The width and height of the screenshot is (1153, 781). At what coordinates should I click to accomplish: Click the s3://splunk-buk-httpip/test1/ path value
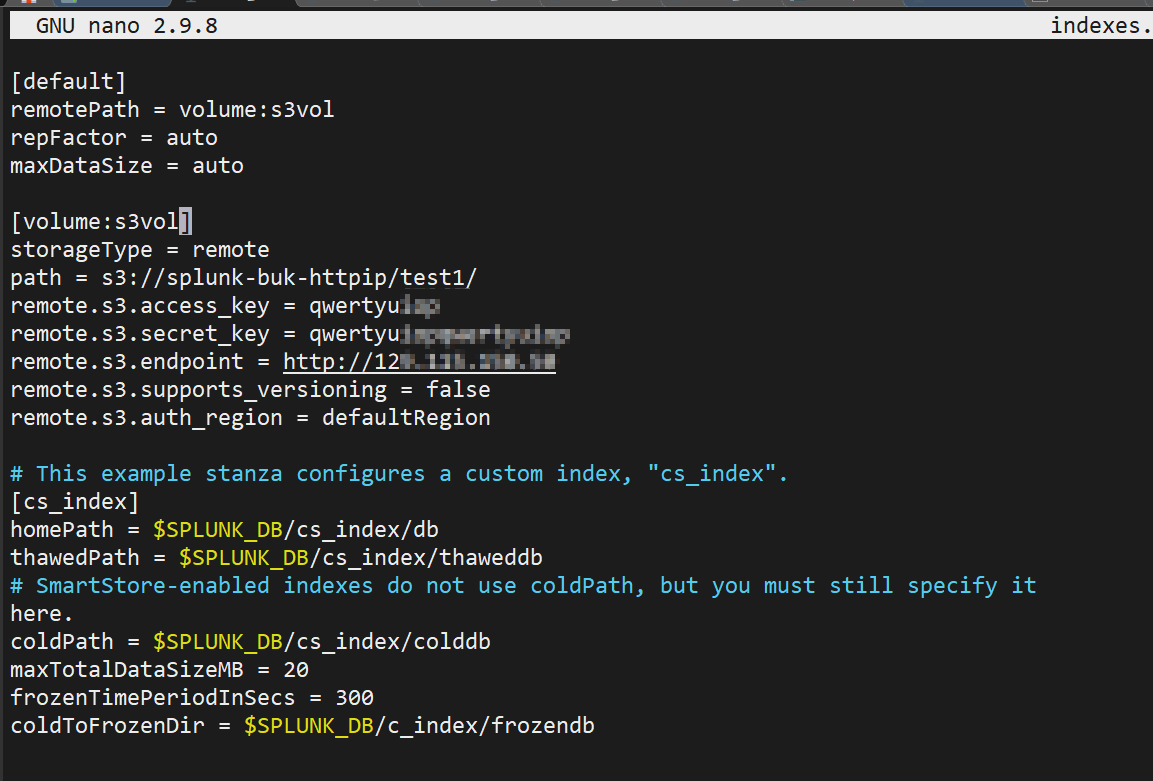pos(289,277)
